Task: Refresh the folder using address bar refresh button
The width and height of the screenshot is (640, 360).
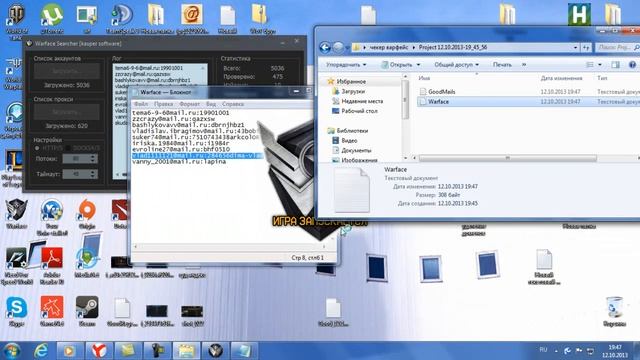Action: tap(586, 48)
